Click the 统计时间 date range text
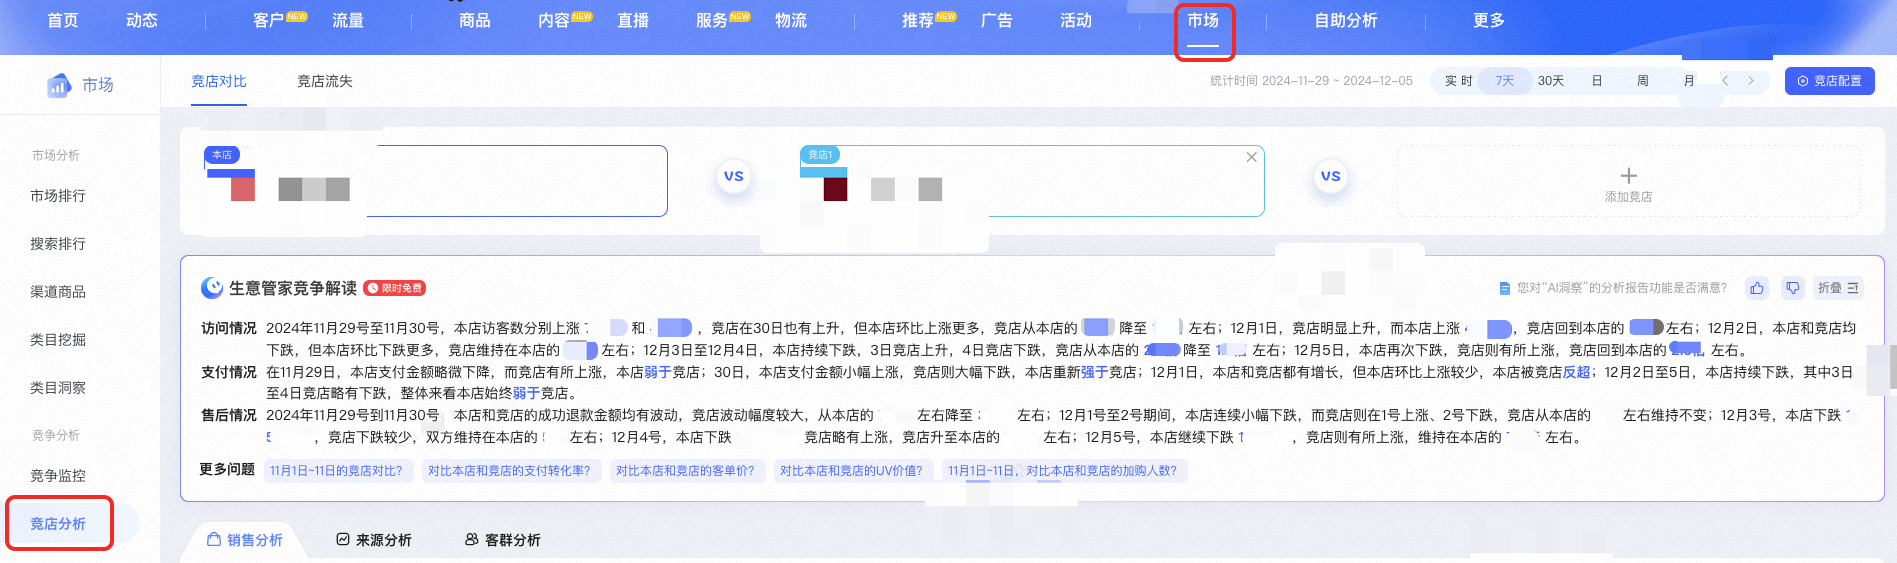 (x=1311, y=81)
